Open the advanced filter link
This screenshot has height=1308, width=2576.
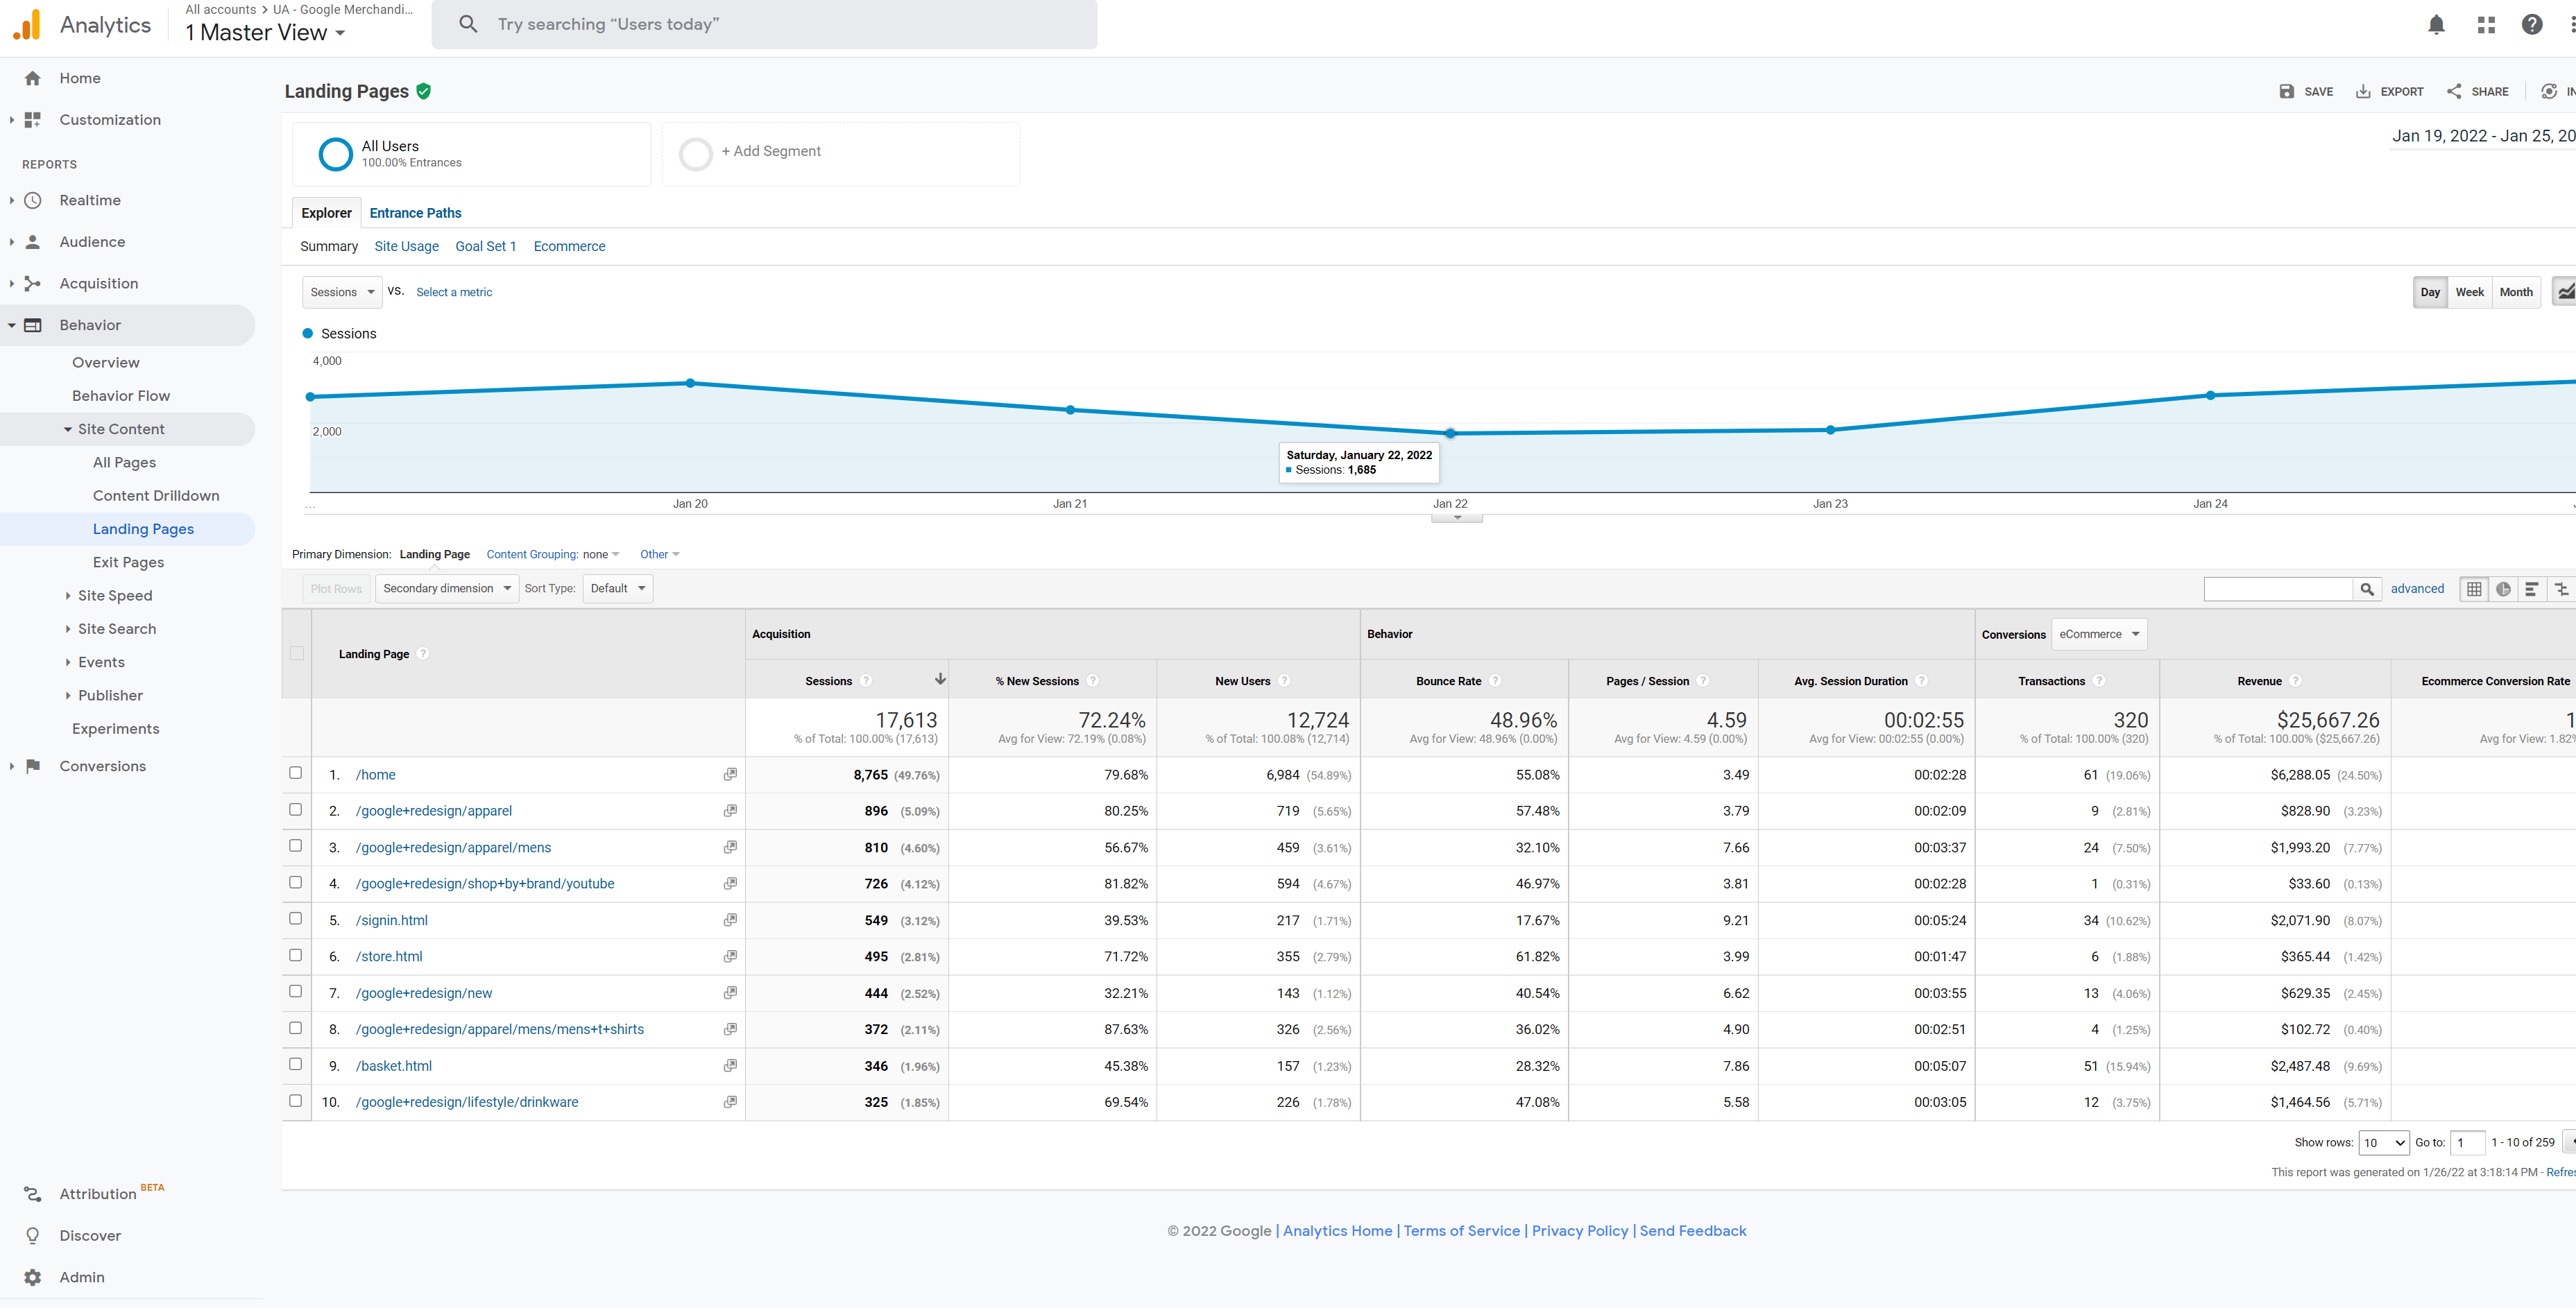point(2418,588)
